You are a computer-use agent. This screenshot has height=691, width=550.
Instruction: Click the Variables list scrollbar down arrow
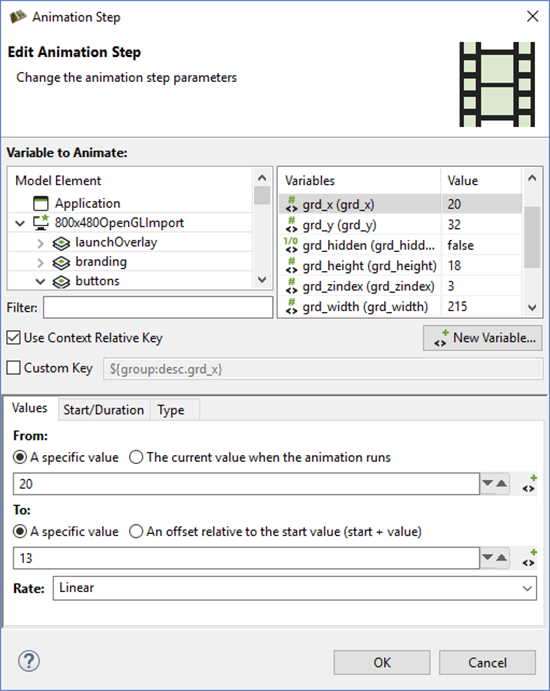click(532, 308)
